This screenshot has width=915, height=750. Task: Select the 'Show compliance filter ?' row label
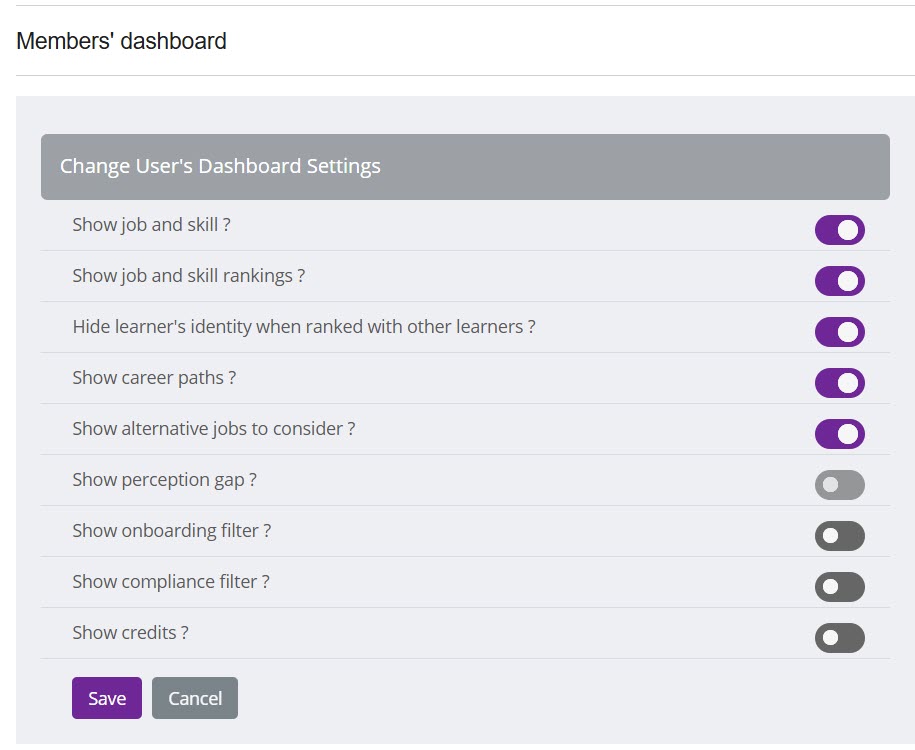click(x=170, y=581)
